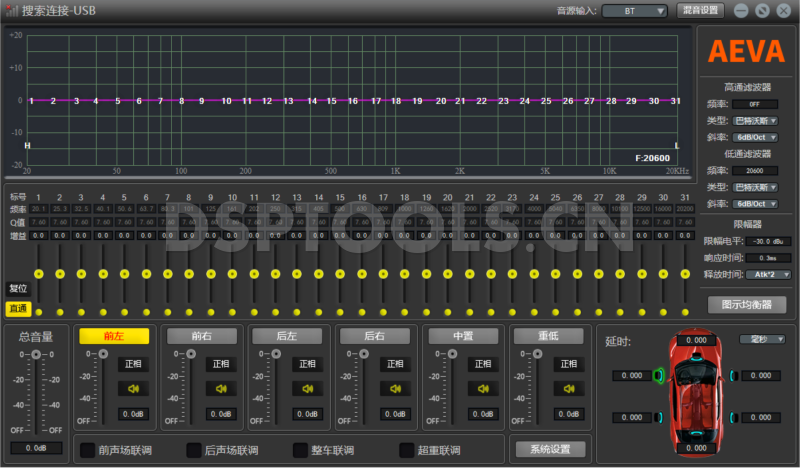Expand the high-pass filter 斜率 6dB/Oct dropdown
Viewport: 800px width, 468px height.
tap(755, 137)
